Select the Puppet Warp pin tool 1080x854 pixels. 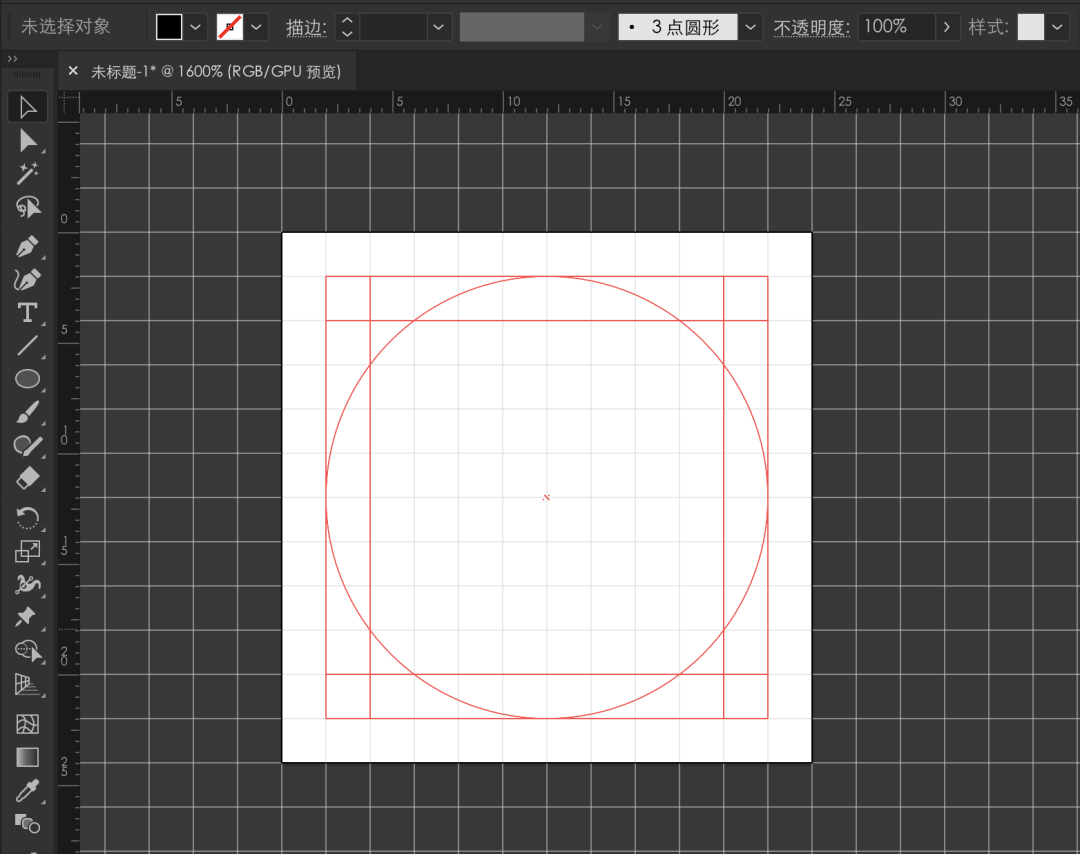pos(28,617)
